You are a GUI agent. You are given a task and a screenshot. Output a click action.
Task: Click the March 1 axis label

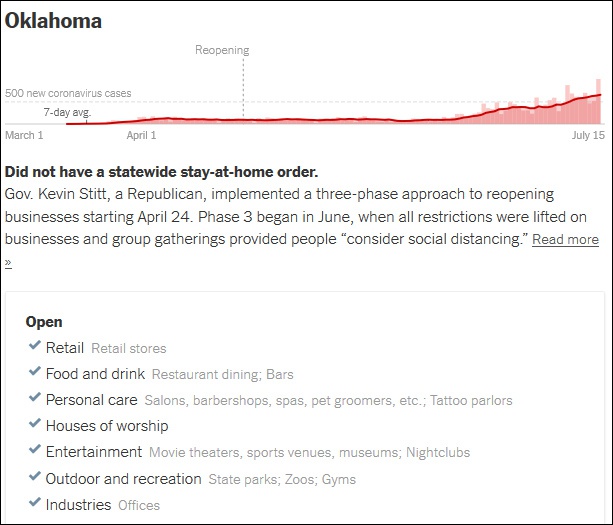point(24,135)
